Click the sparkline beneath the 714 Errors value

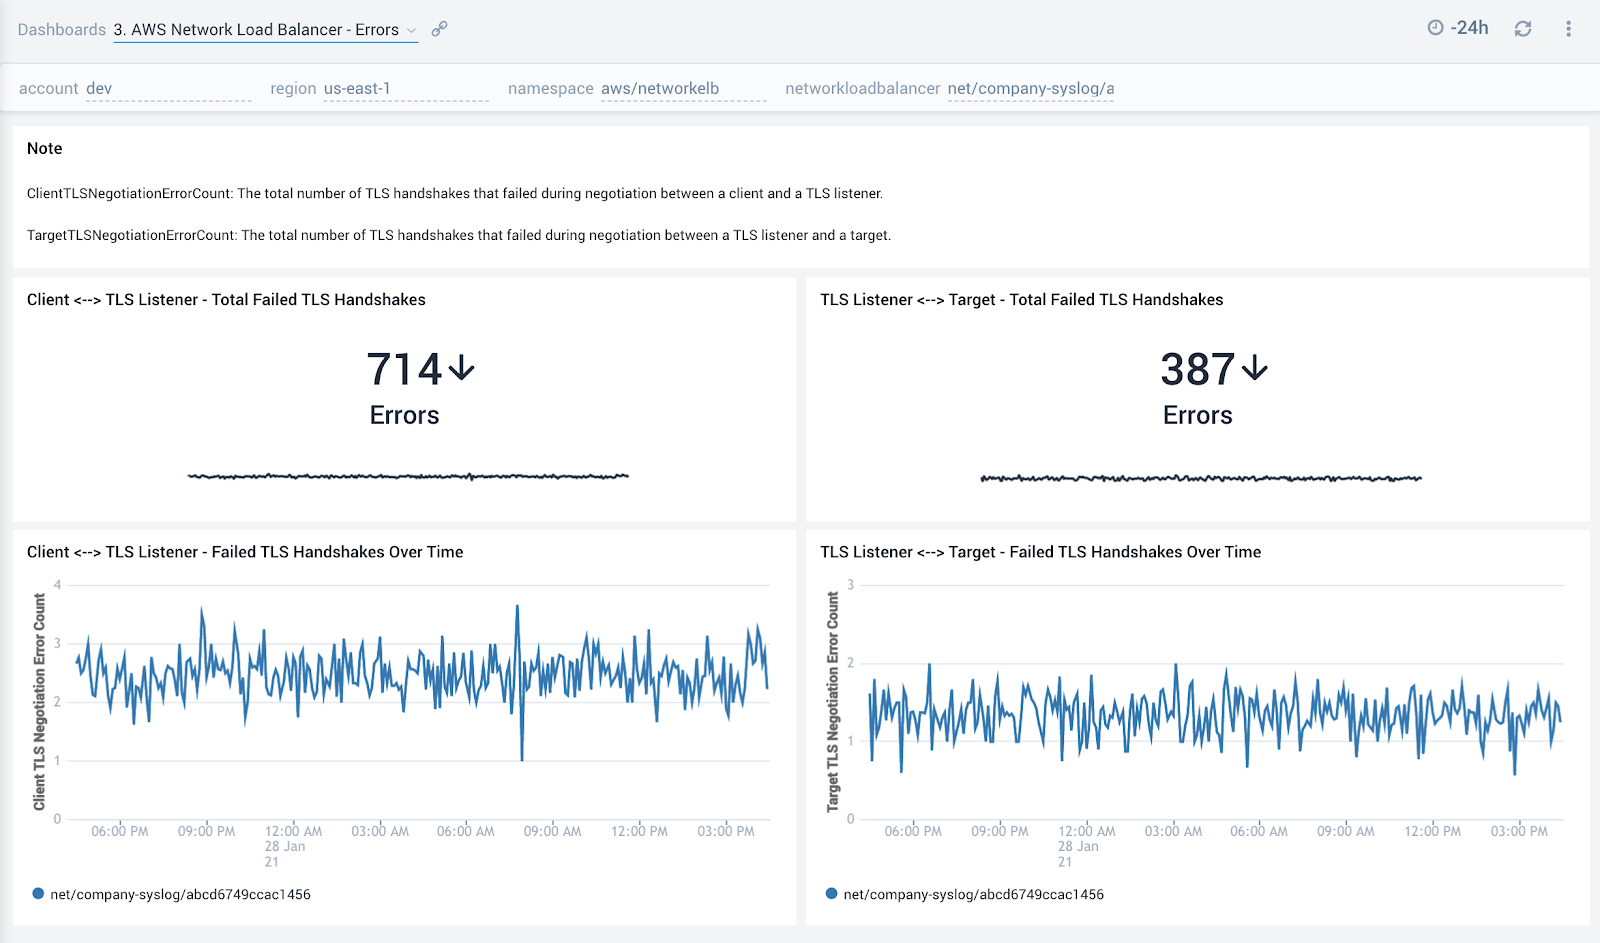click(x=405, y=476)
